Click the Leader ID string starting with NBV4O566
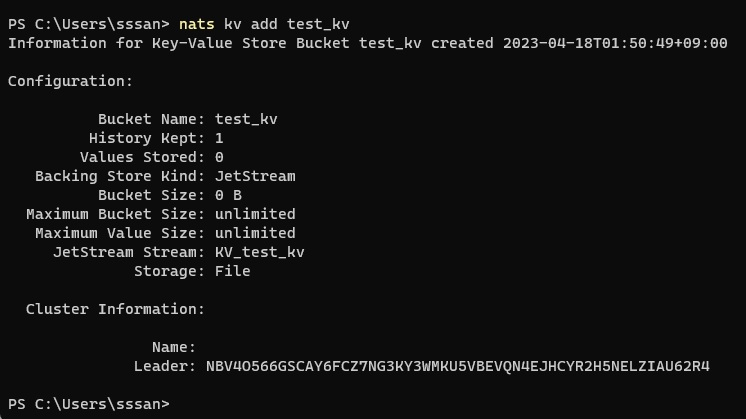Viewport: 746px width, 419px height. click(457, 366)
